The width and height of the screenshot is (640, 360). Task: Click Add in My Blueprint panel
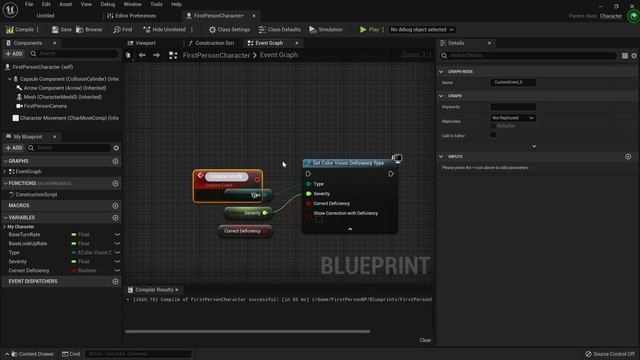coord(14,148)
